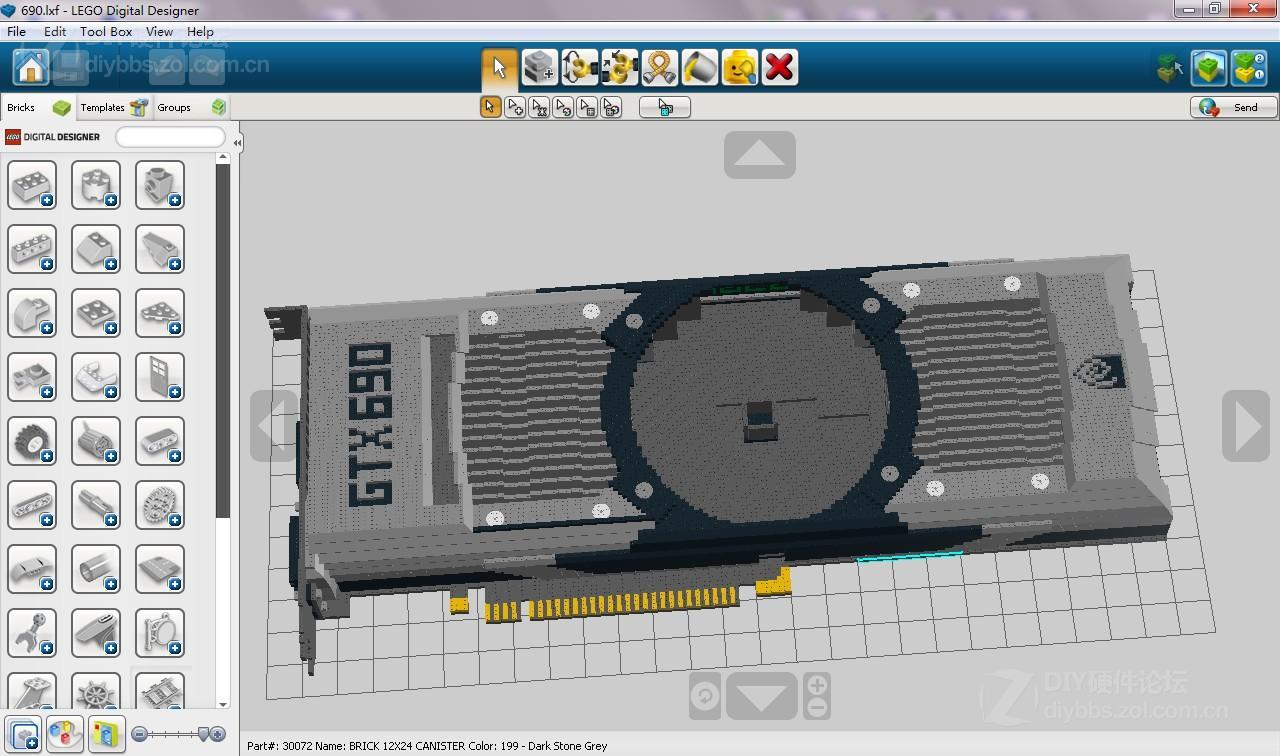Enable single-brick selection mode
The image size is (1280, 756).
coord(490,107)
